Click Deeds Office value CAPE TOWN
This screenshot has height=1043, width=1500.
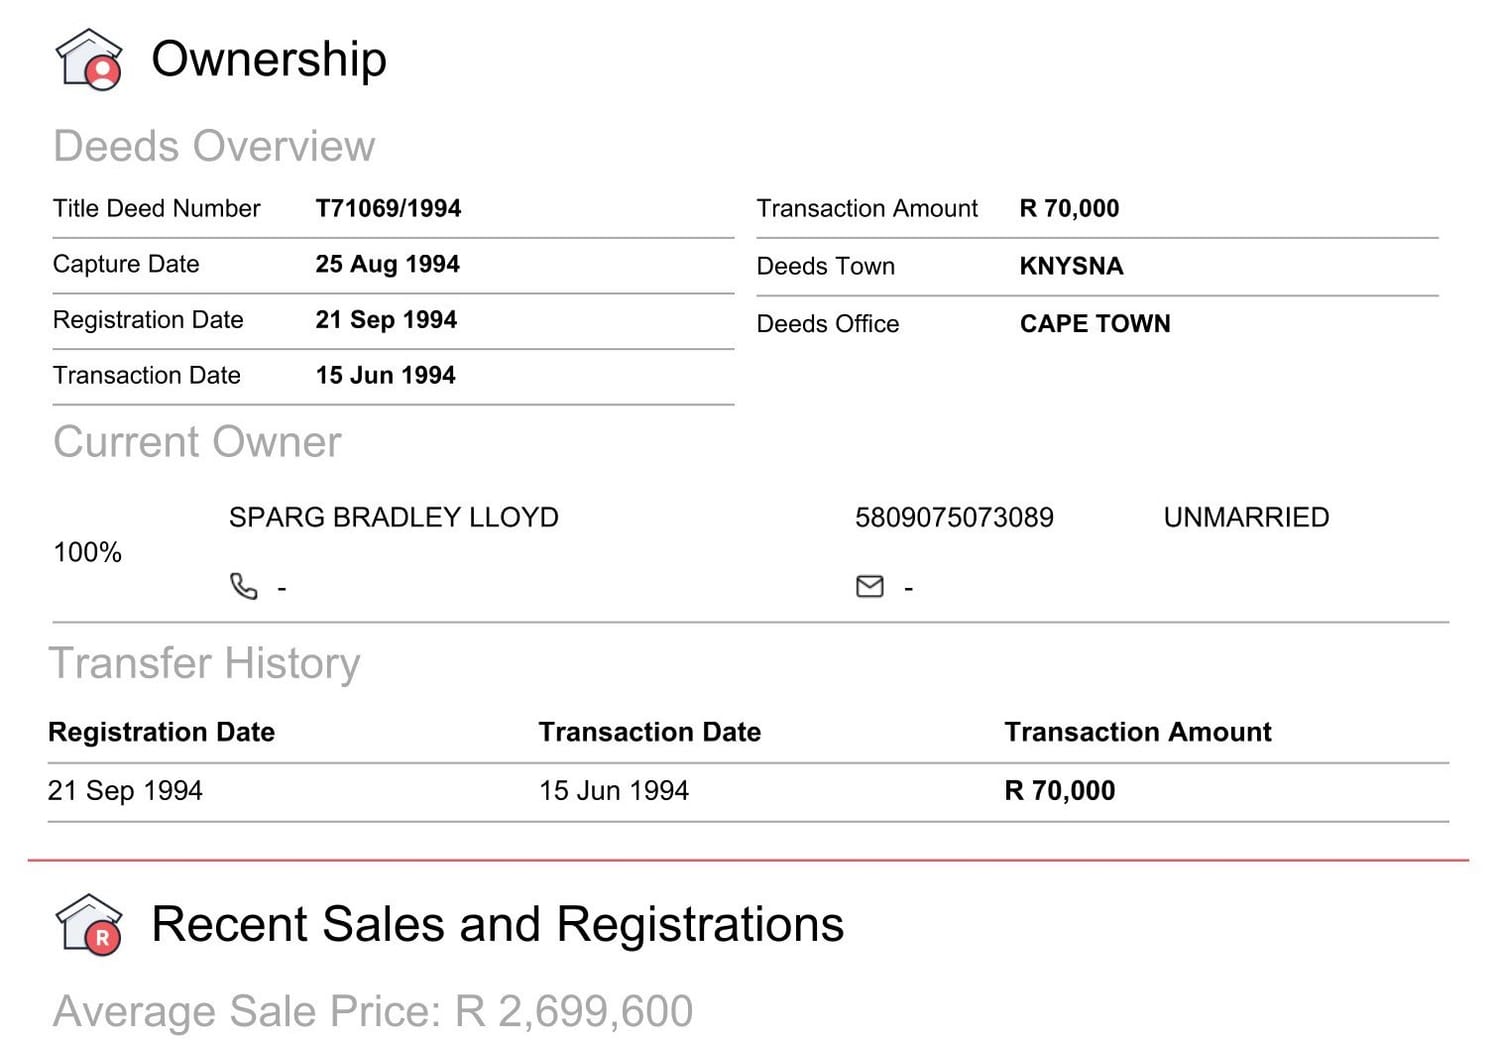[1095, 324]
